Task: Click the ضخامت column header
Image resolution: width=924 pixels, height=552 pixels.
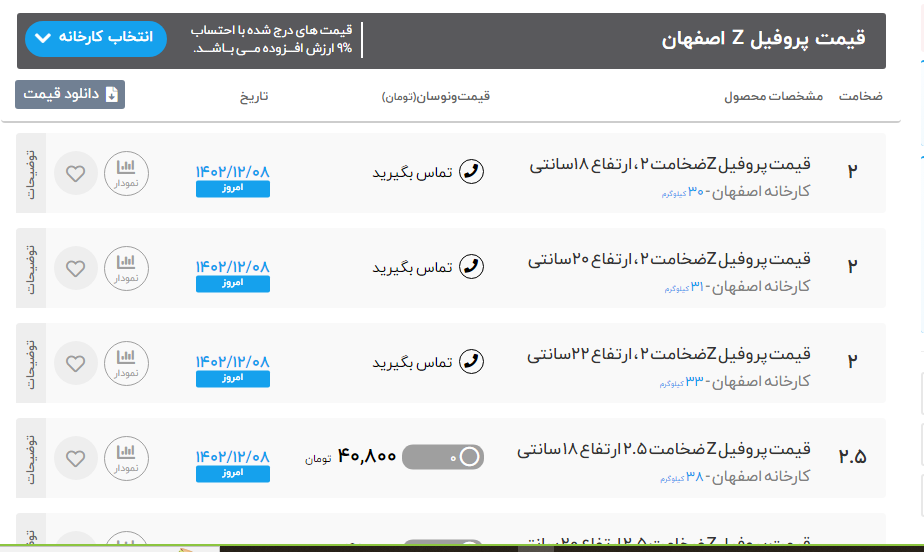Action: tap(860, 97)
